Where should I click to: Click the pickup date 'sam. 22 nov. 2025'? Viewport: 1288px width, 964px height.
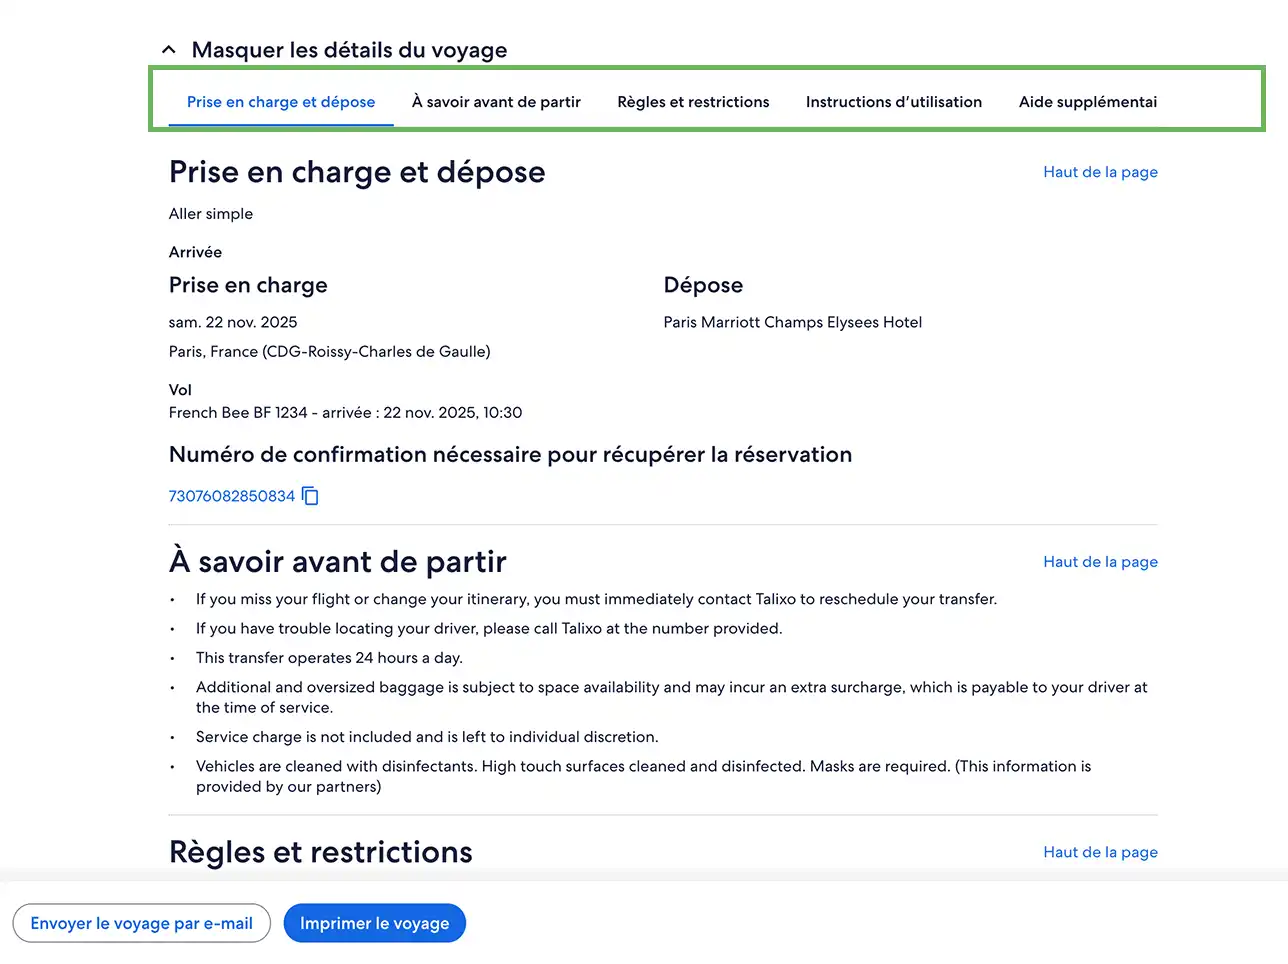coord(233,322)
